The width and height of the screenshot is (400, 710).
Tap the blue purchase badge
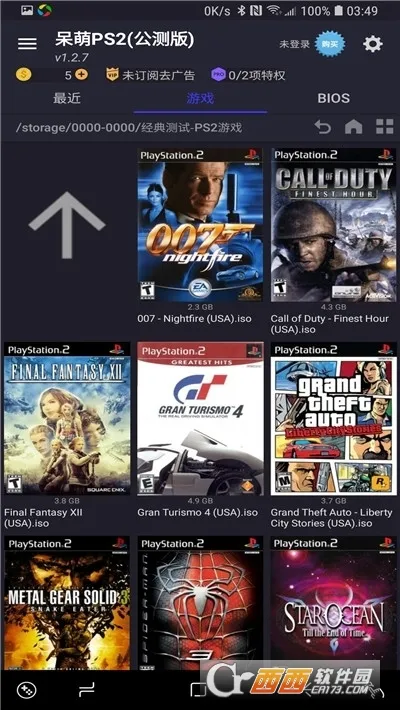point(330,44)
